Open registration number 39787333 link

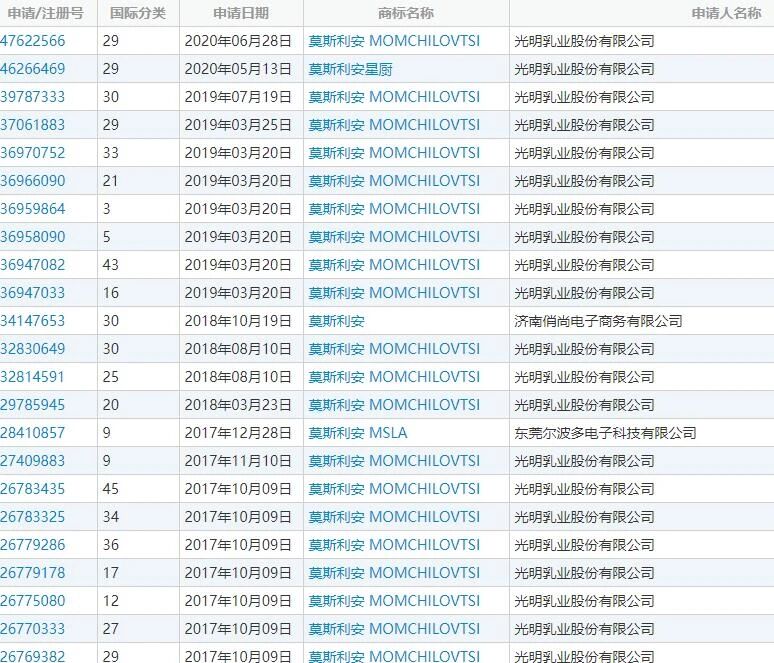pos(33,97)
